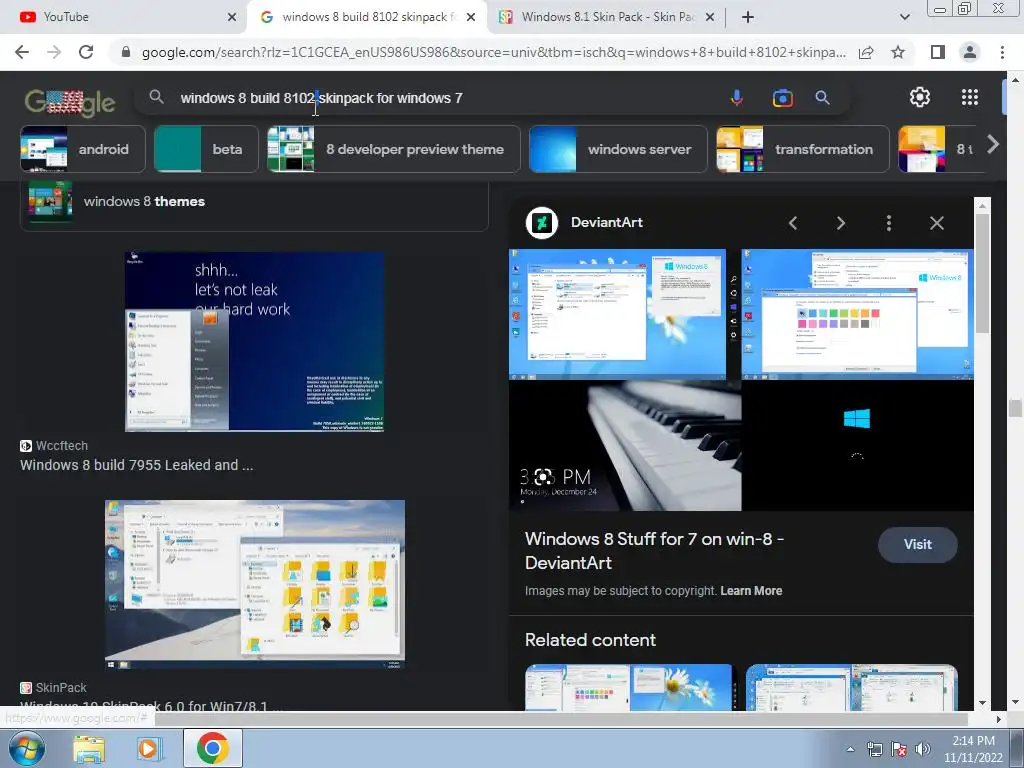The width and height of the screenshot is (1024, 768).
Task: Close the DeviantArt image preview panel
Action: (936, 223)
